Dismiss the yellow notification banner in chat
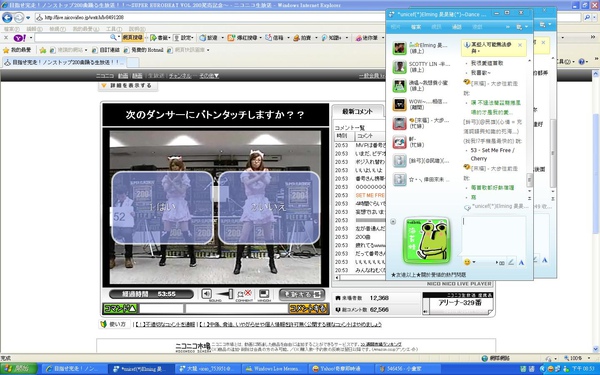 (x=520, y=45)
